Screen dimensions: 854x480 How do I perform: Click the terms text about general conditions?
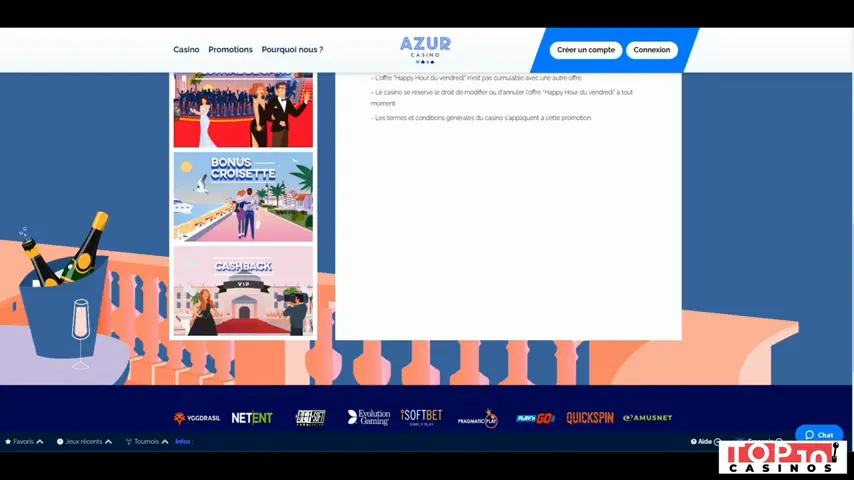481,118
